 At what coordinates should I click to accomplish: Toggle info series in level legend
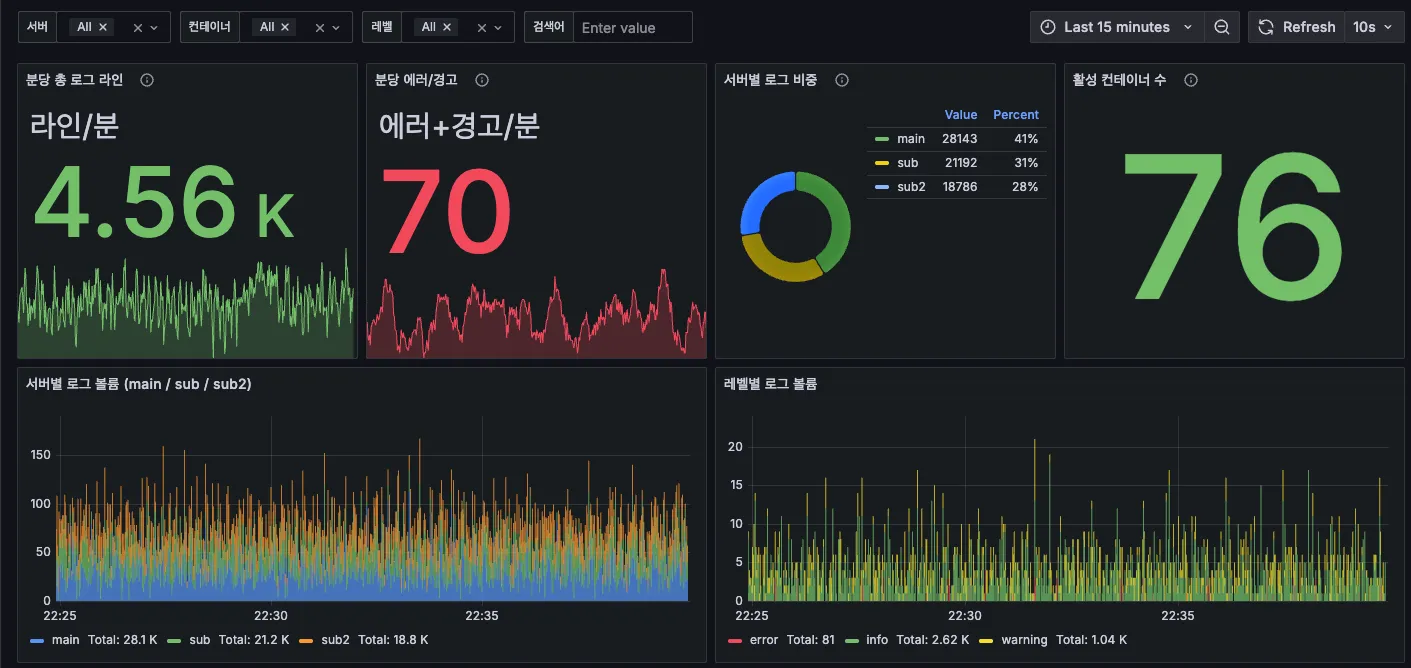(877, 640)
